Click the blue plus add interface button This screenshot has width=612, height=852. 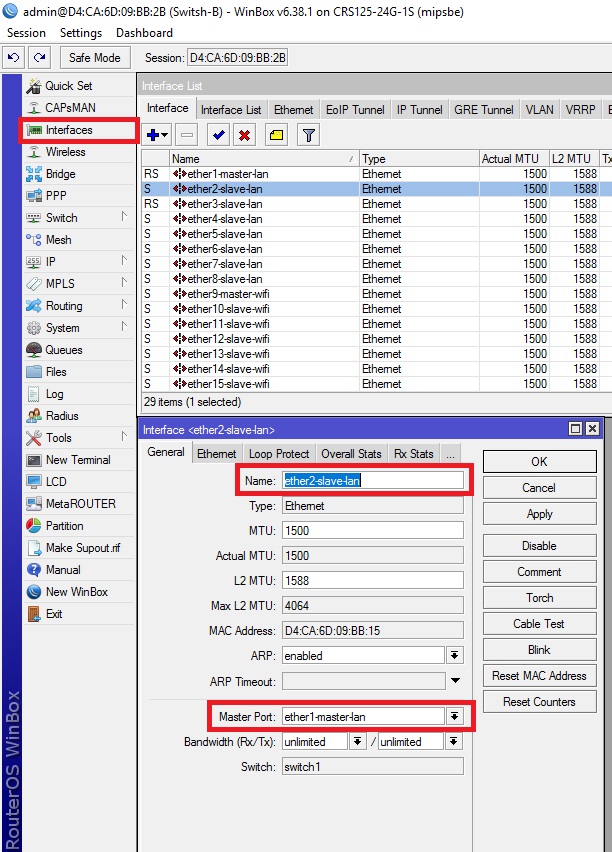coord(157,135)
